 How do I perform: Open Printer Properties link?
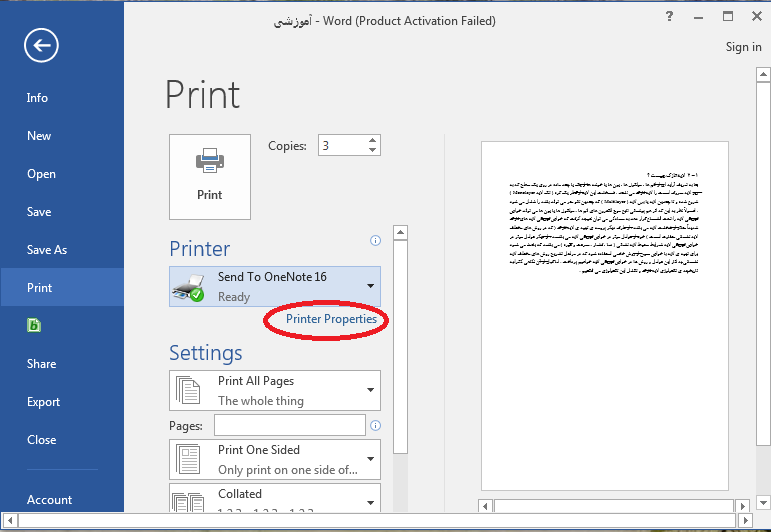coord(331,319)
